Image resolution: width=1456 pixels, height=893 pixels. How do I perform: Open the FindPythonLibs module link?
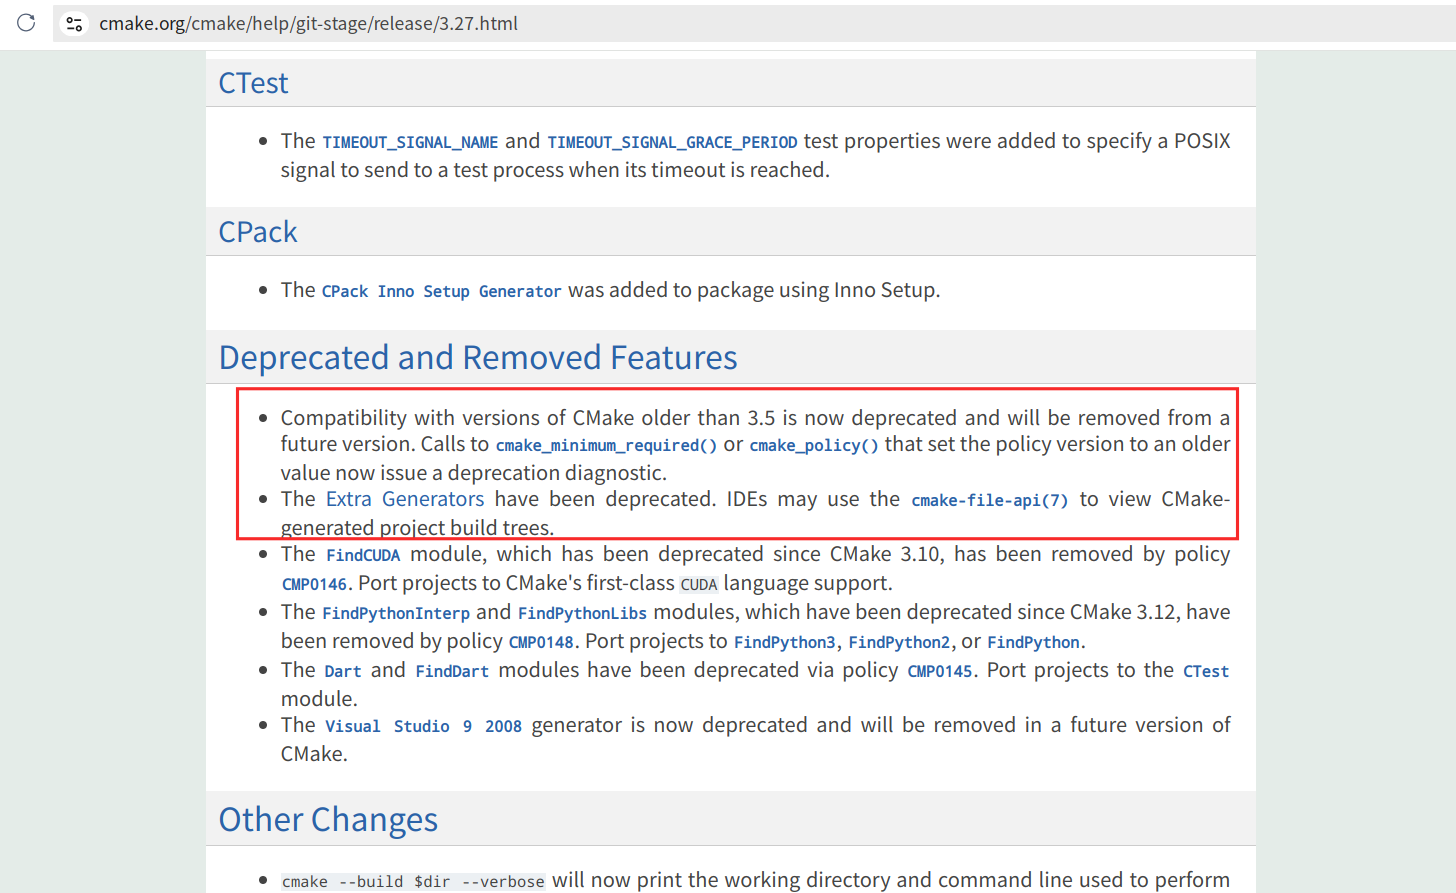(x=582, y=613)
